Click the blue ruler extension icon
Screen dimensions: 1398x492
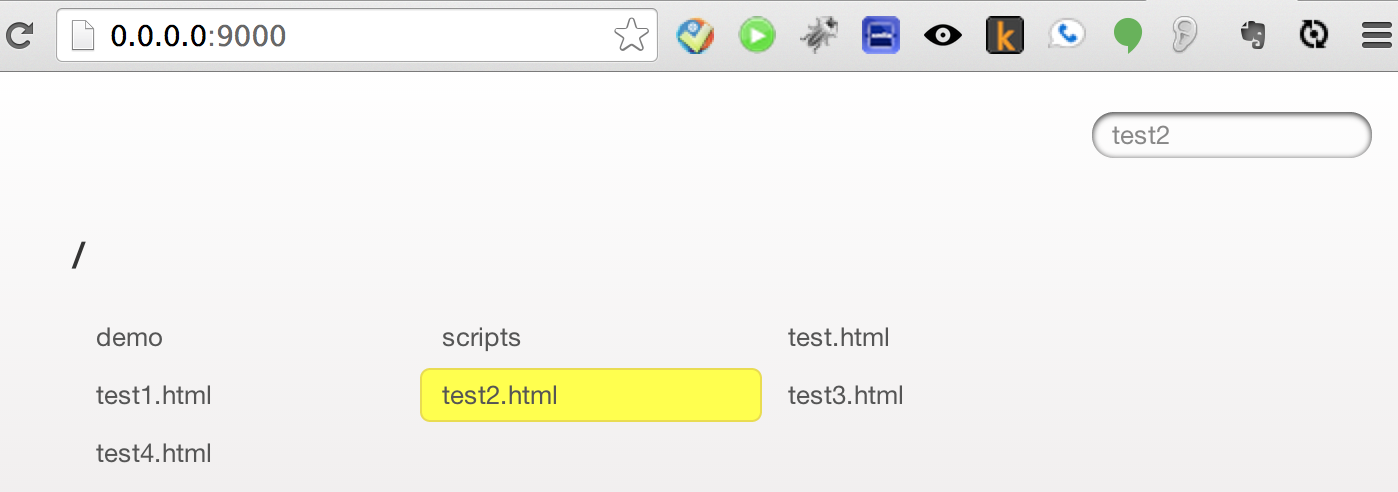(881, 37)
